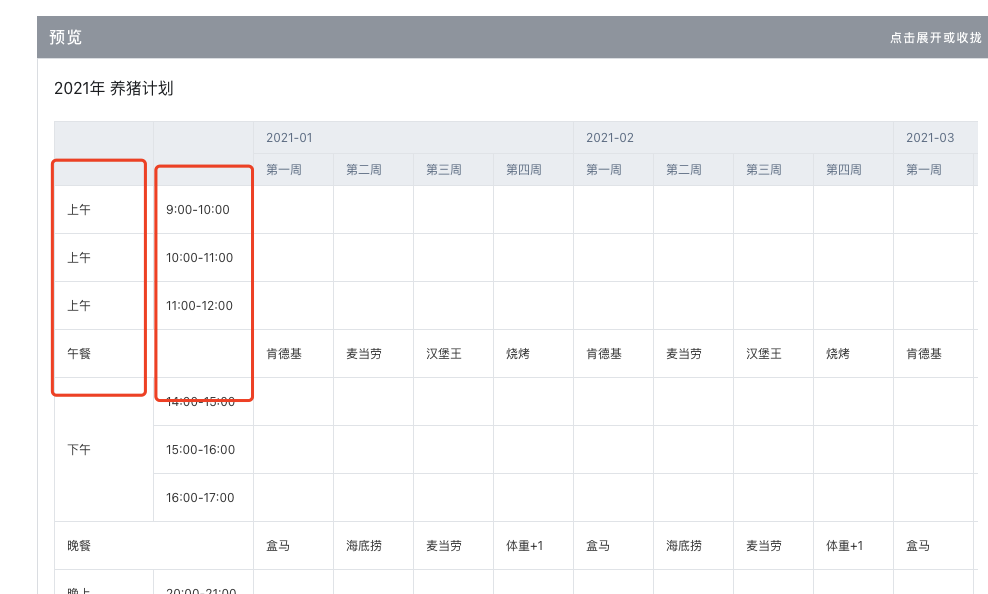Click the 晚餐 row label
Screen dimensions: 988x594
79,545
